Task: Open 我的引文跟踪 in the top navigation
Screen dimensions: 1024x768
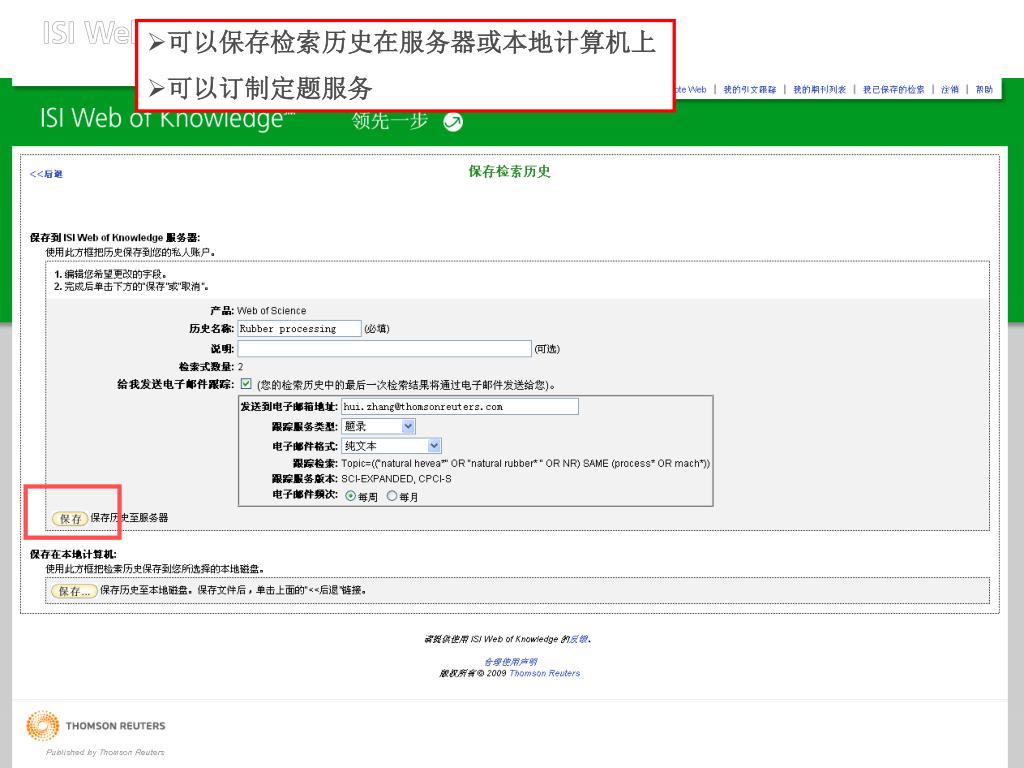Action: tap(749, 89)
